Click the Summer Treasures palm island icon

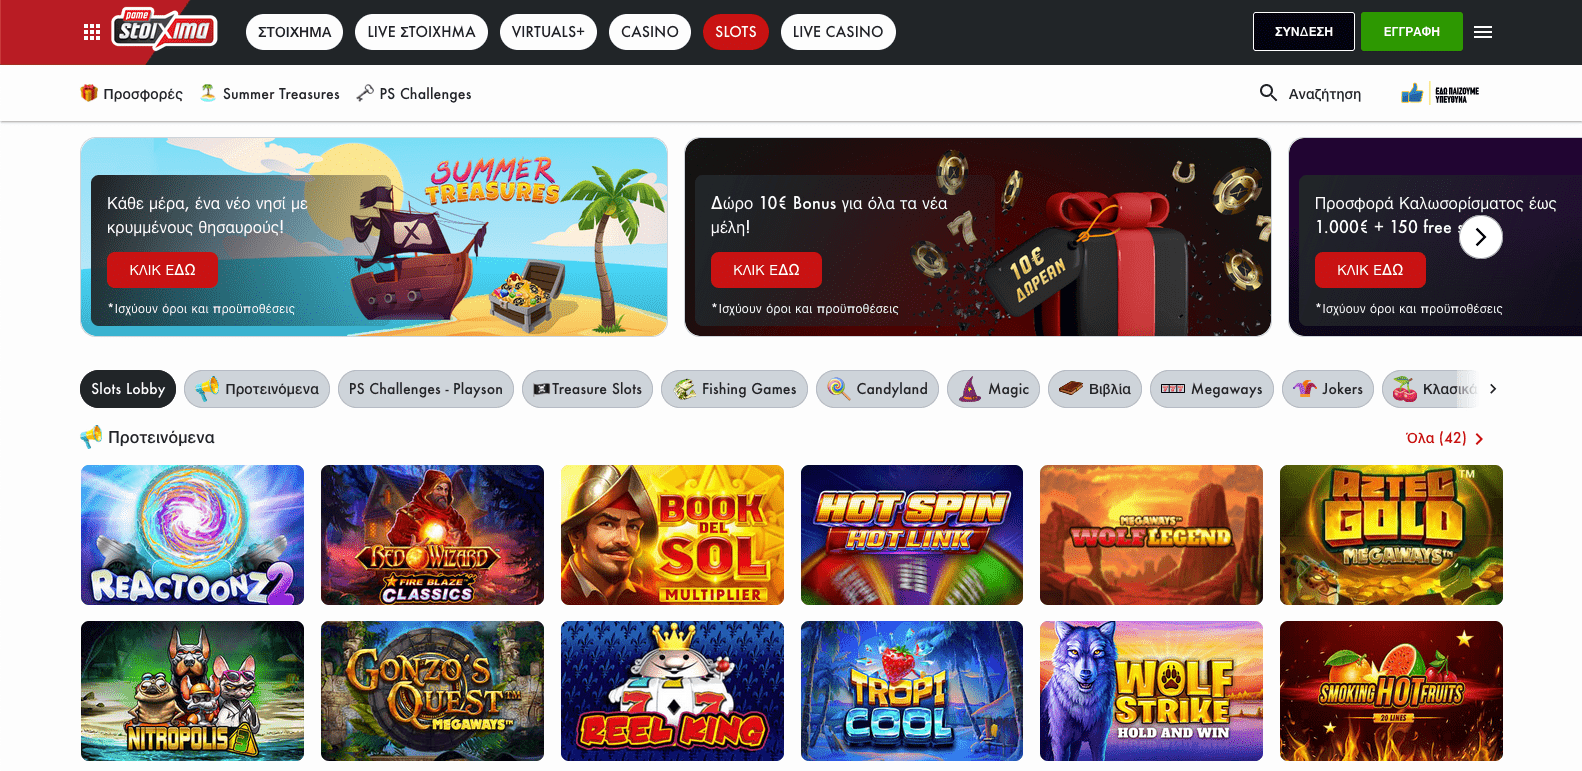pyautogui.click(x=208, y=93)
